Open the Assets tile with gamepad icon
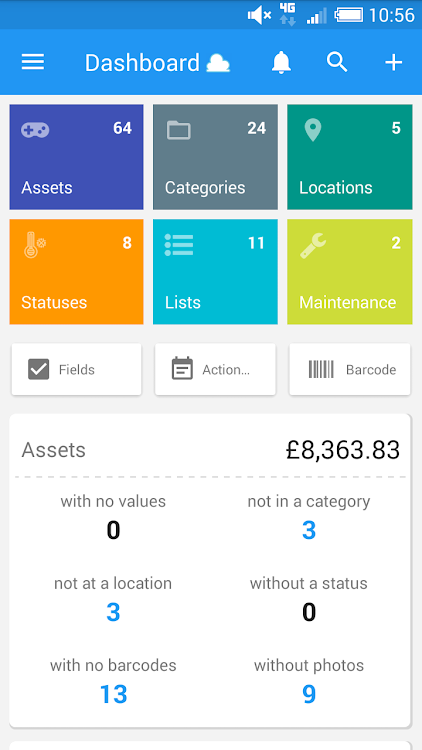 pyautogui.click(x=77, y=157)
